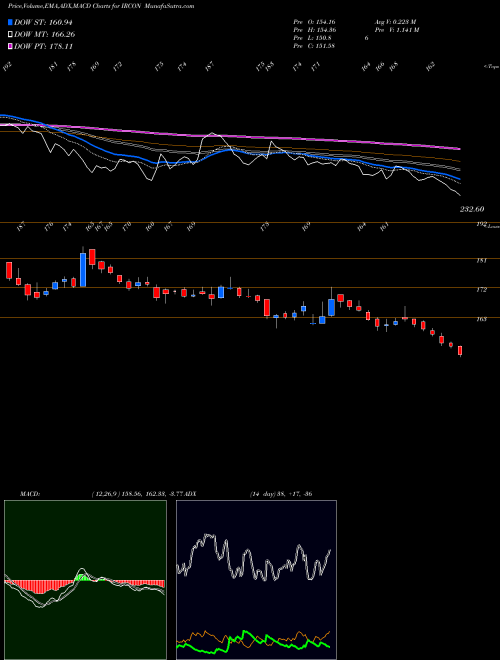Click the tall blue candlestick near 181

[83, 270]
